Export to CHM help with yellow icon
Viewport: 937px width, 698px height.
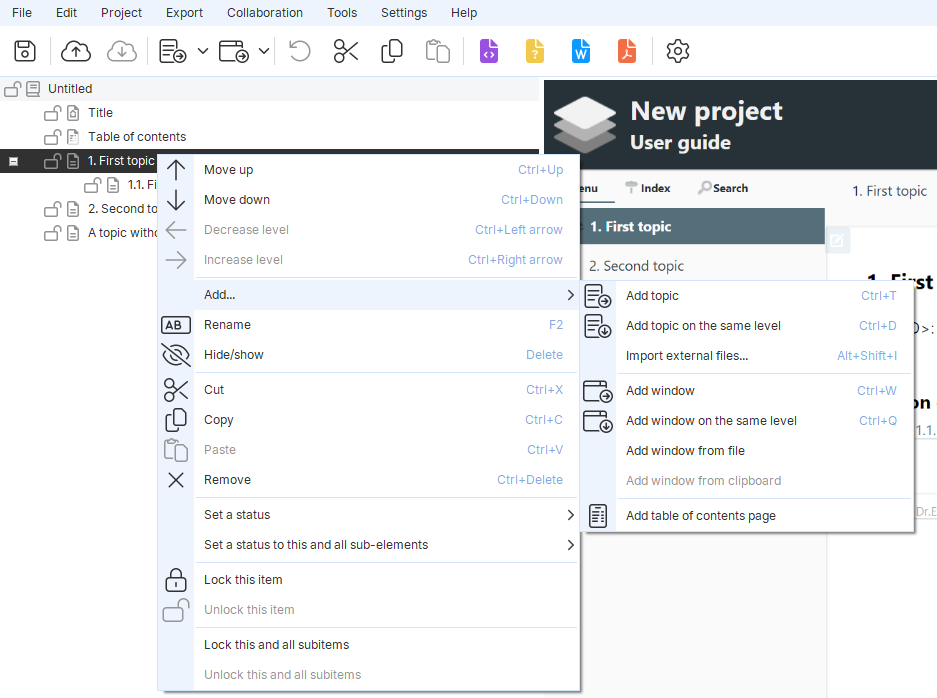535,51
